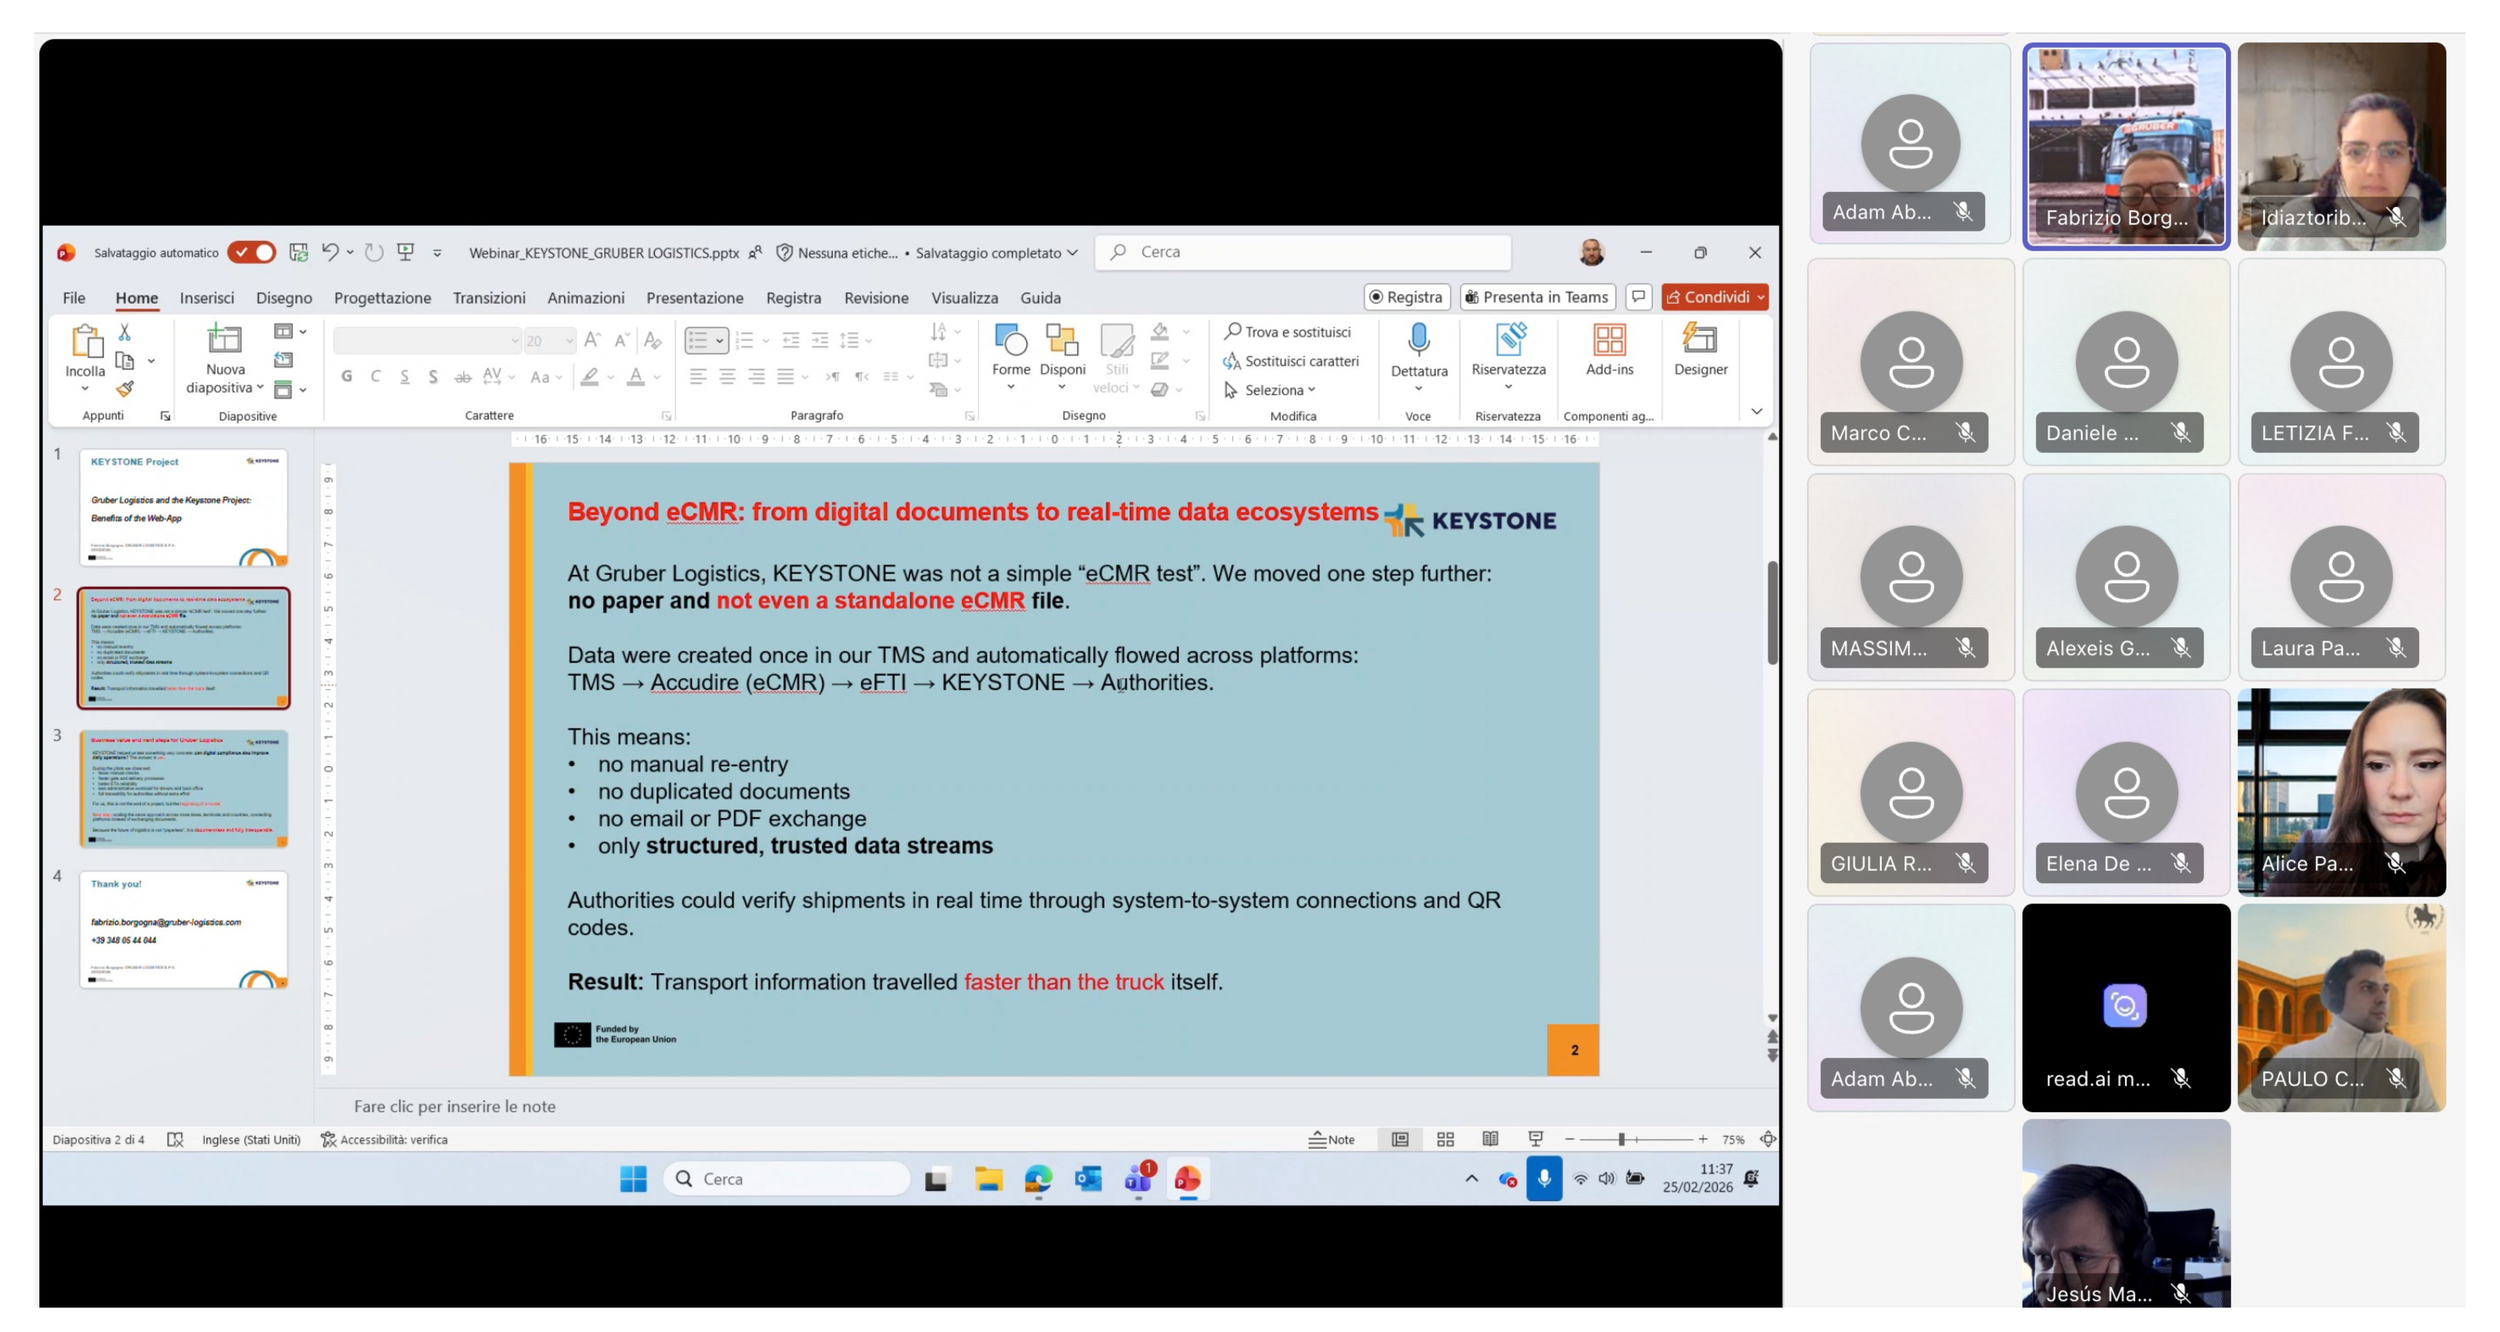
Task: Open the font size dropdown
Action: click(568, 341)
